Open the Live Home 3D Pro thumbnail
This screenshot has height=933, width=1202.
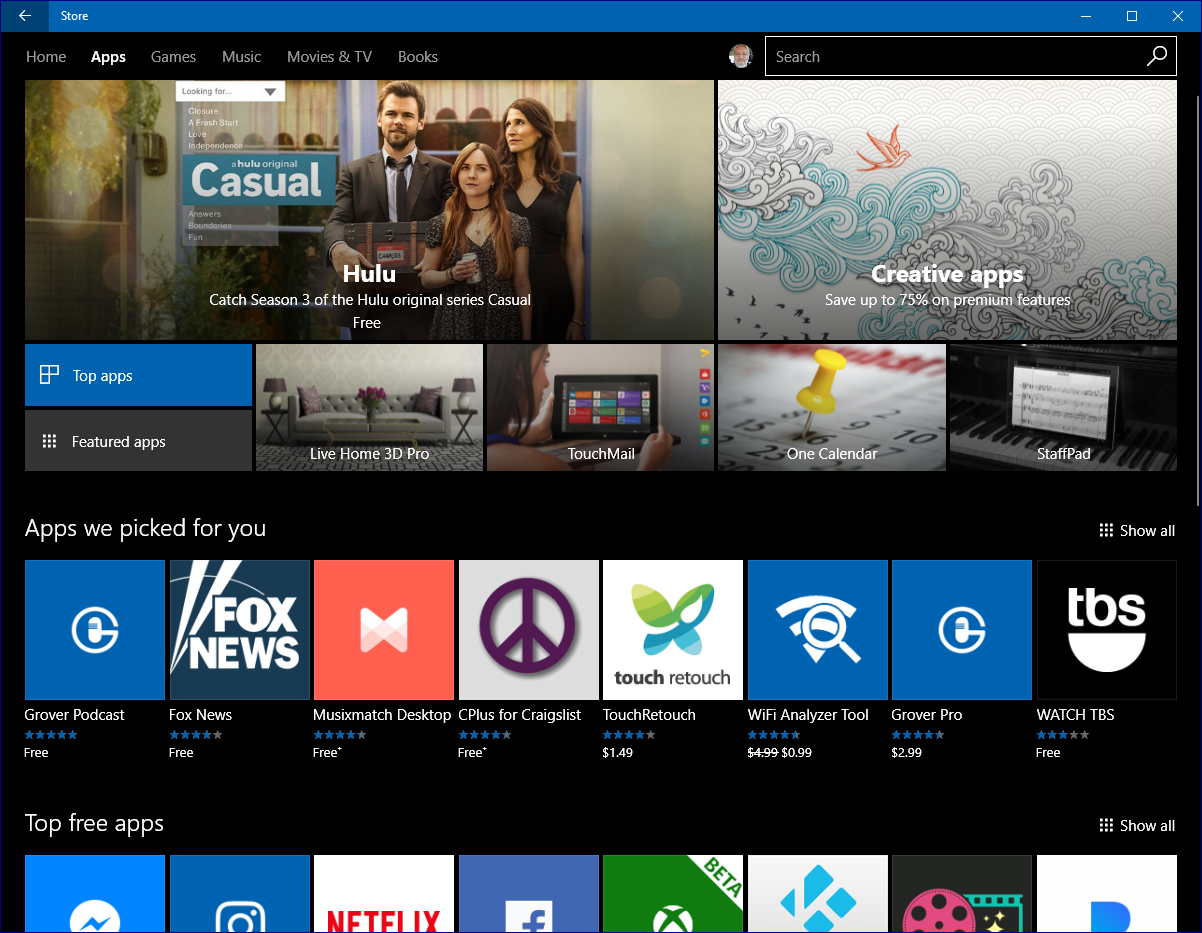369,407
